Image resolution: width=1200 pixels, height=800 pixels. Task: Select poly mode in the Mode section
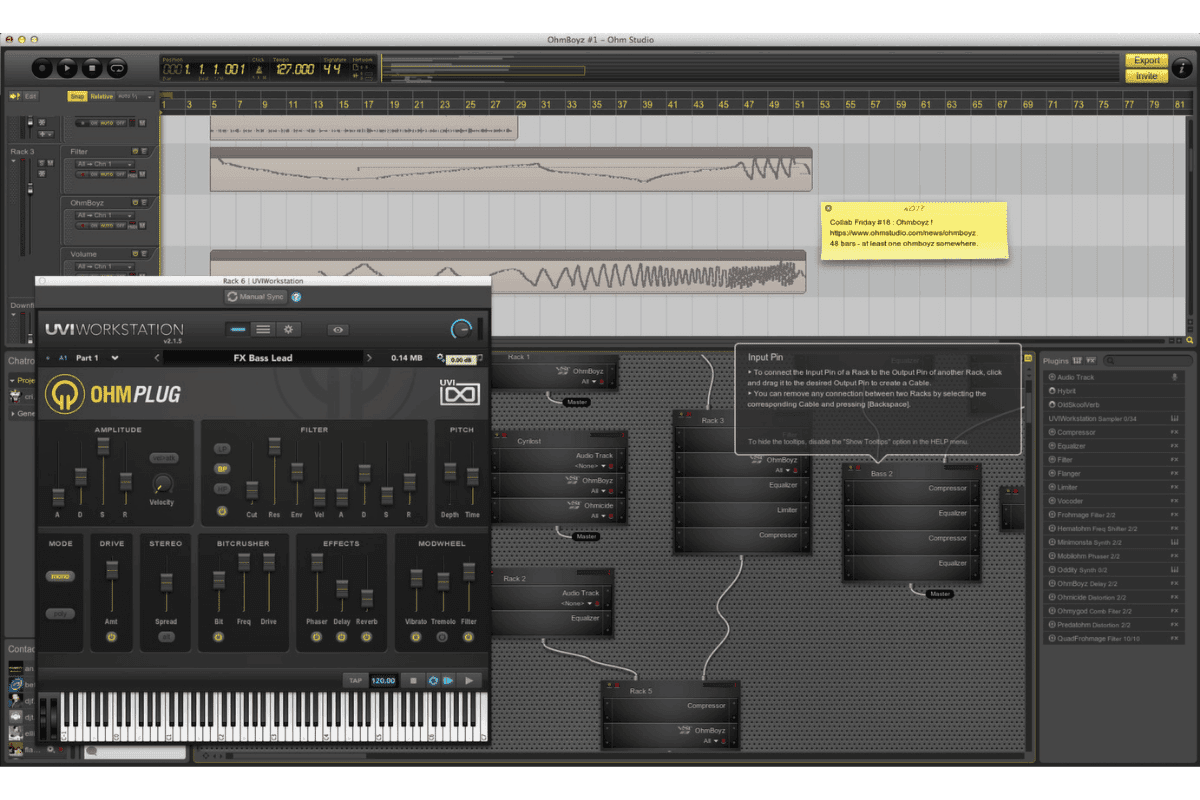61,614
